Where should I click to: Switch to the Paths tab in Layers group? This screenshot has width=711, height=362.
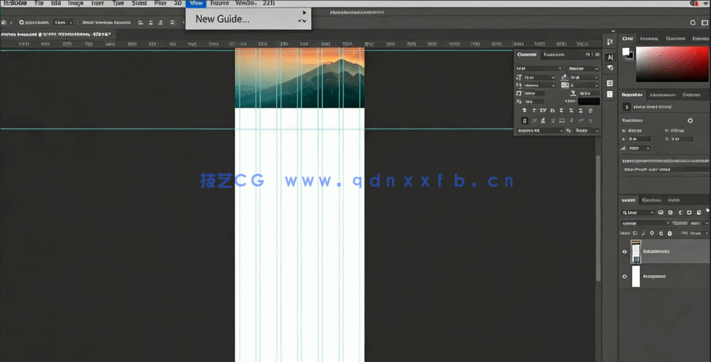pyautogui.click(x=673, y=200)
